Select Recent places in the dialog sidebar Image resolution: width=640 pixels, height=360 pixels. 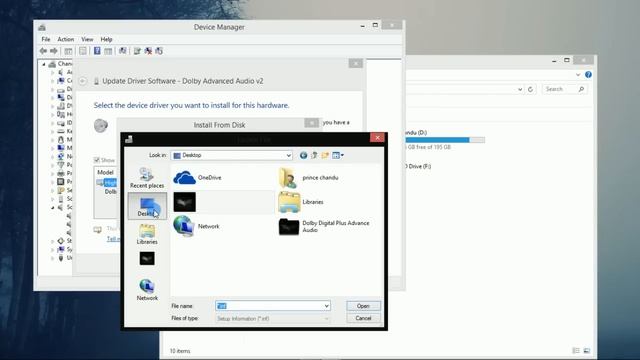click(147, 178)
